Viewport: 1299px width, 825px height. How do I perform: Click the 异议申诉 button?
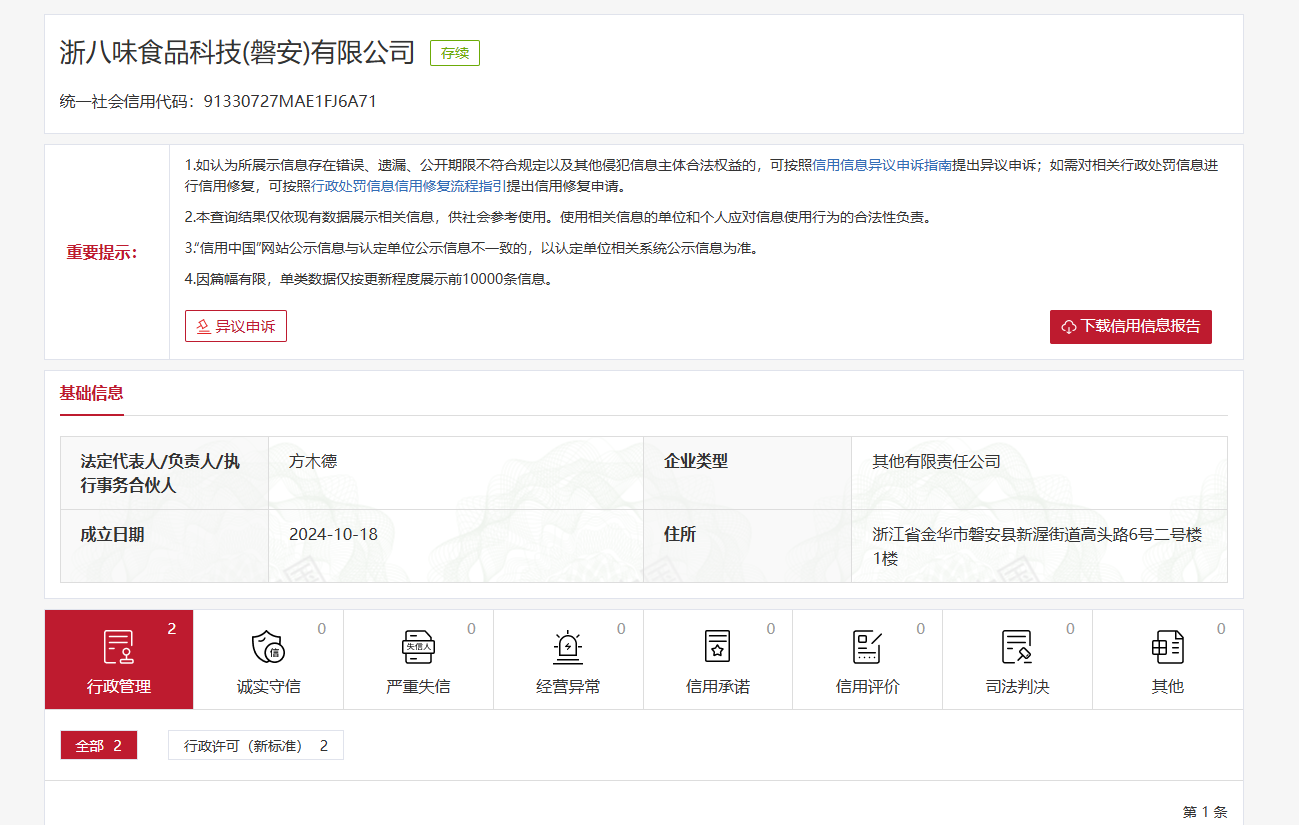coord(236,326)
